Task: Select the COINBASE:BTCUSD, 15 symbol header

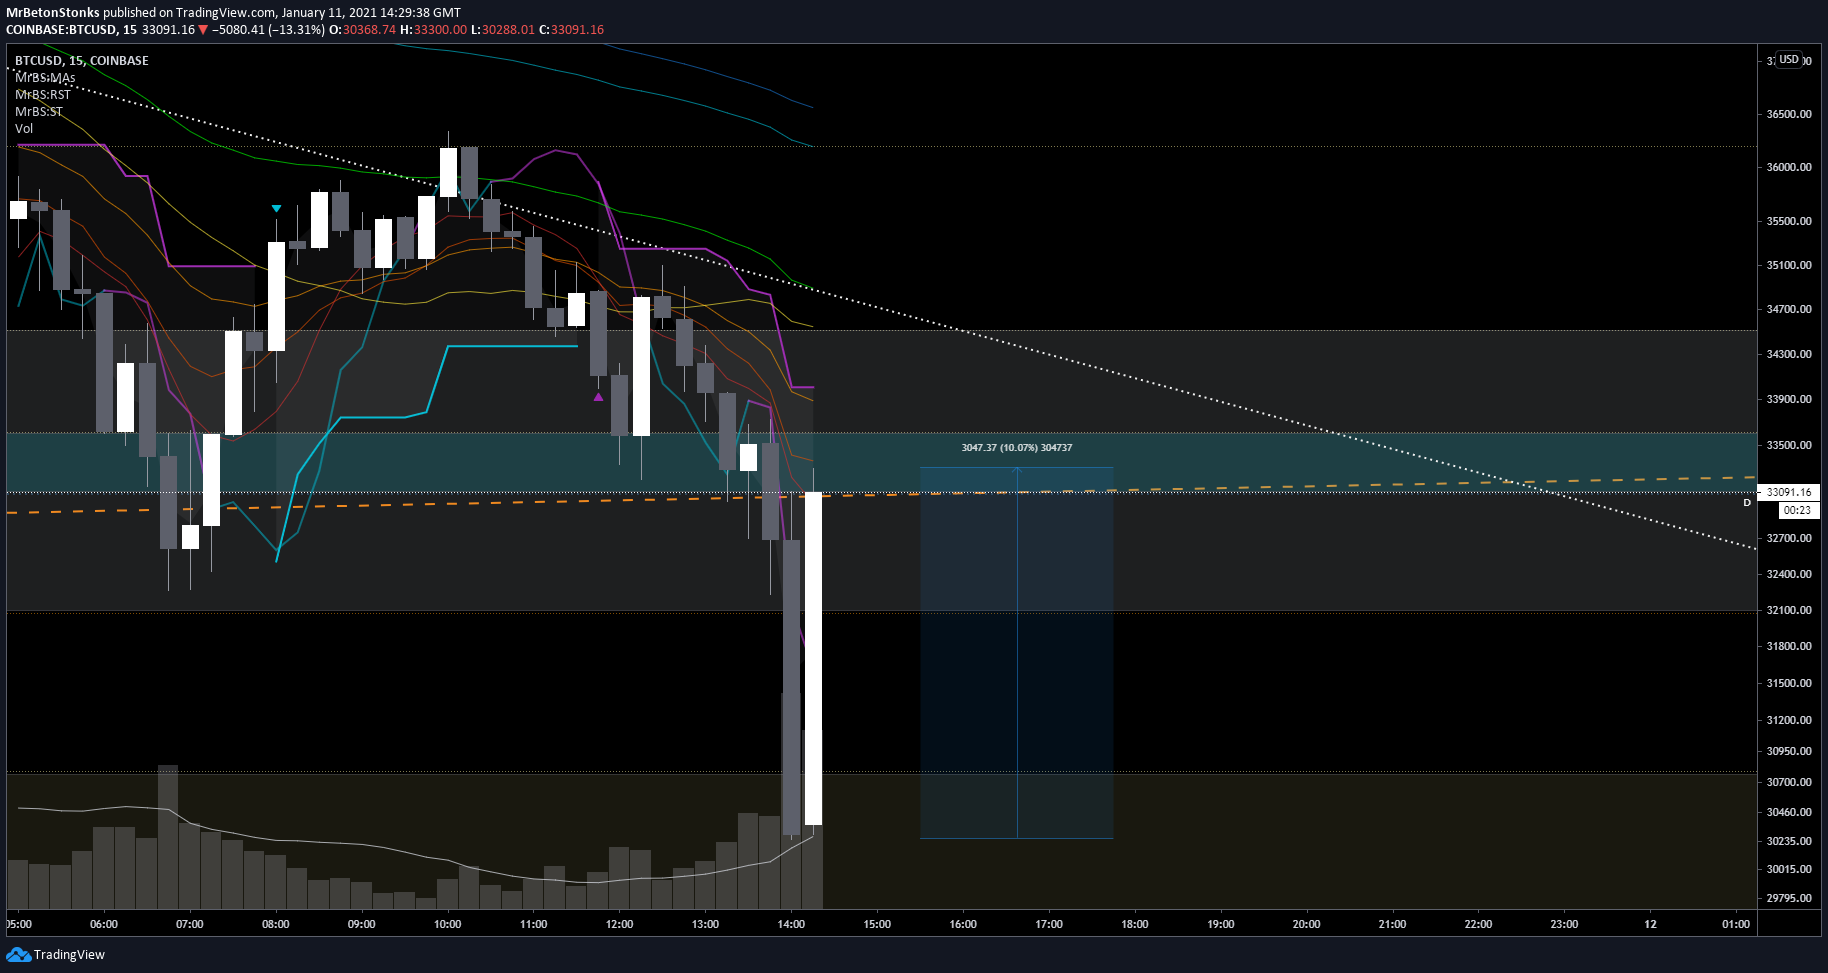Action: 71,30
